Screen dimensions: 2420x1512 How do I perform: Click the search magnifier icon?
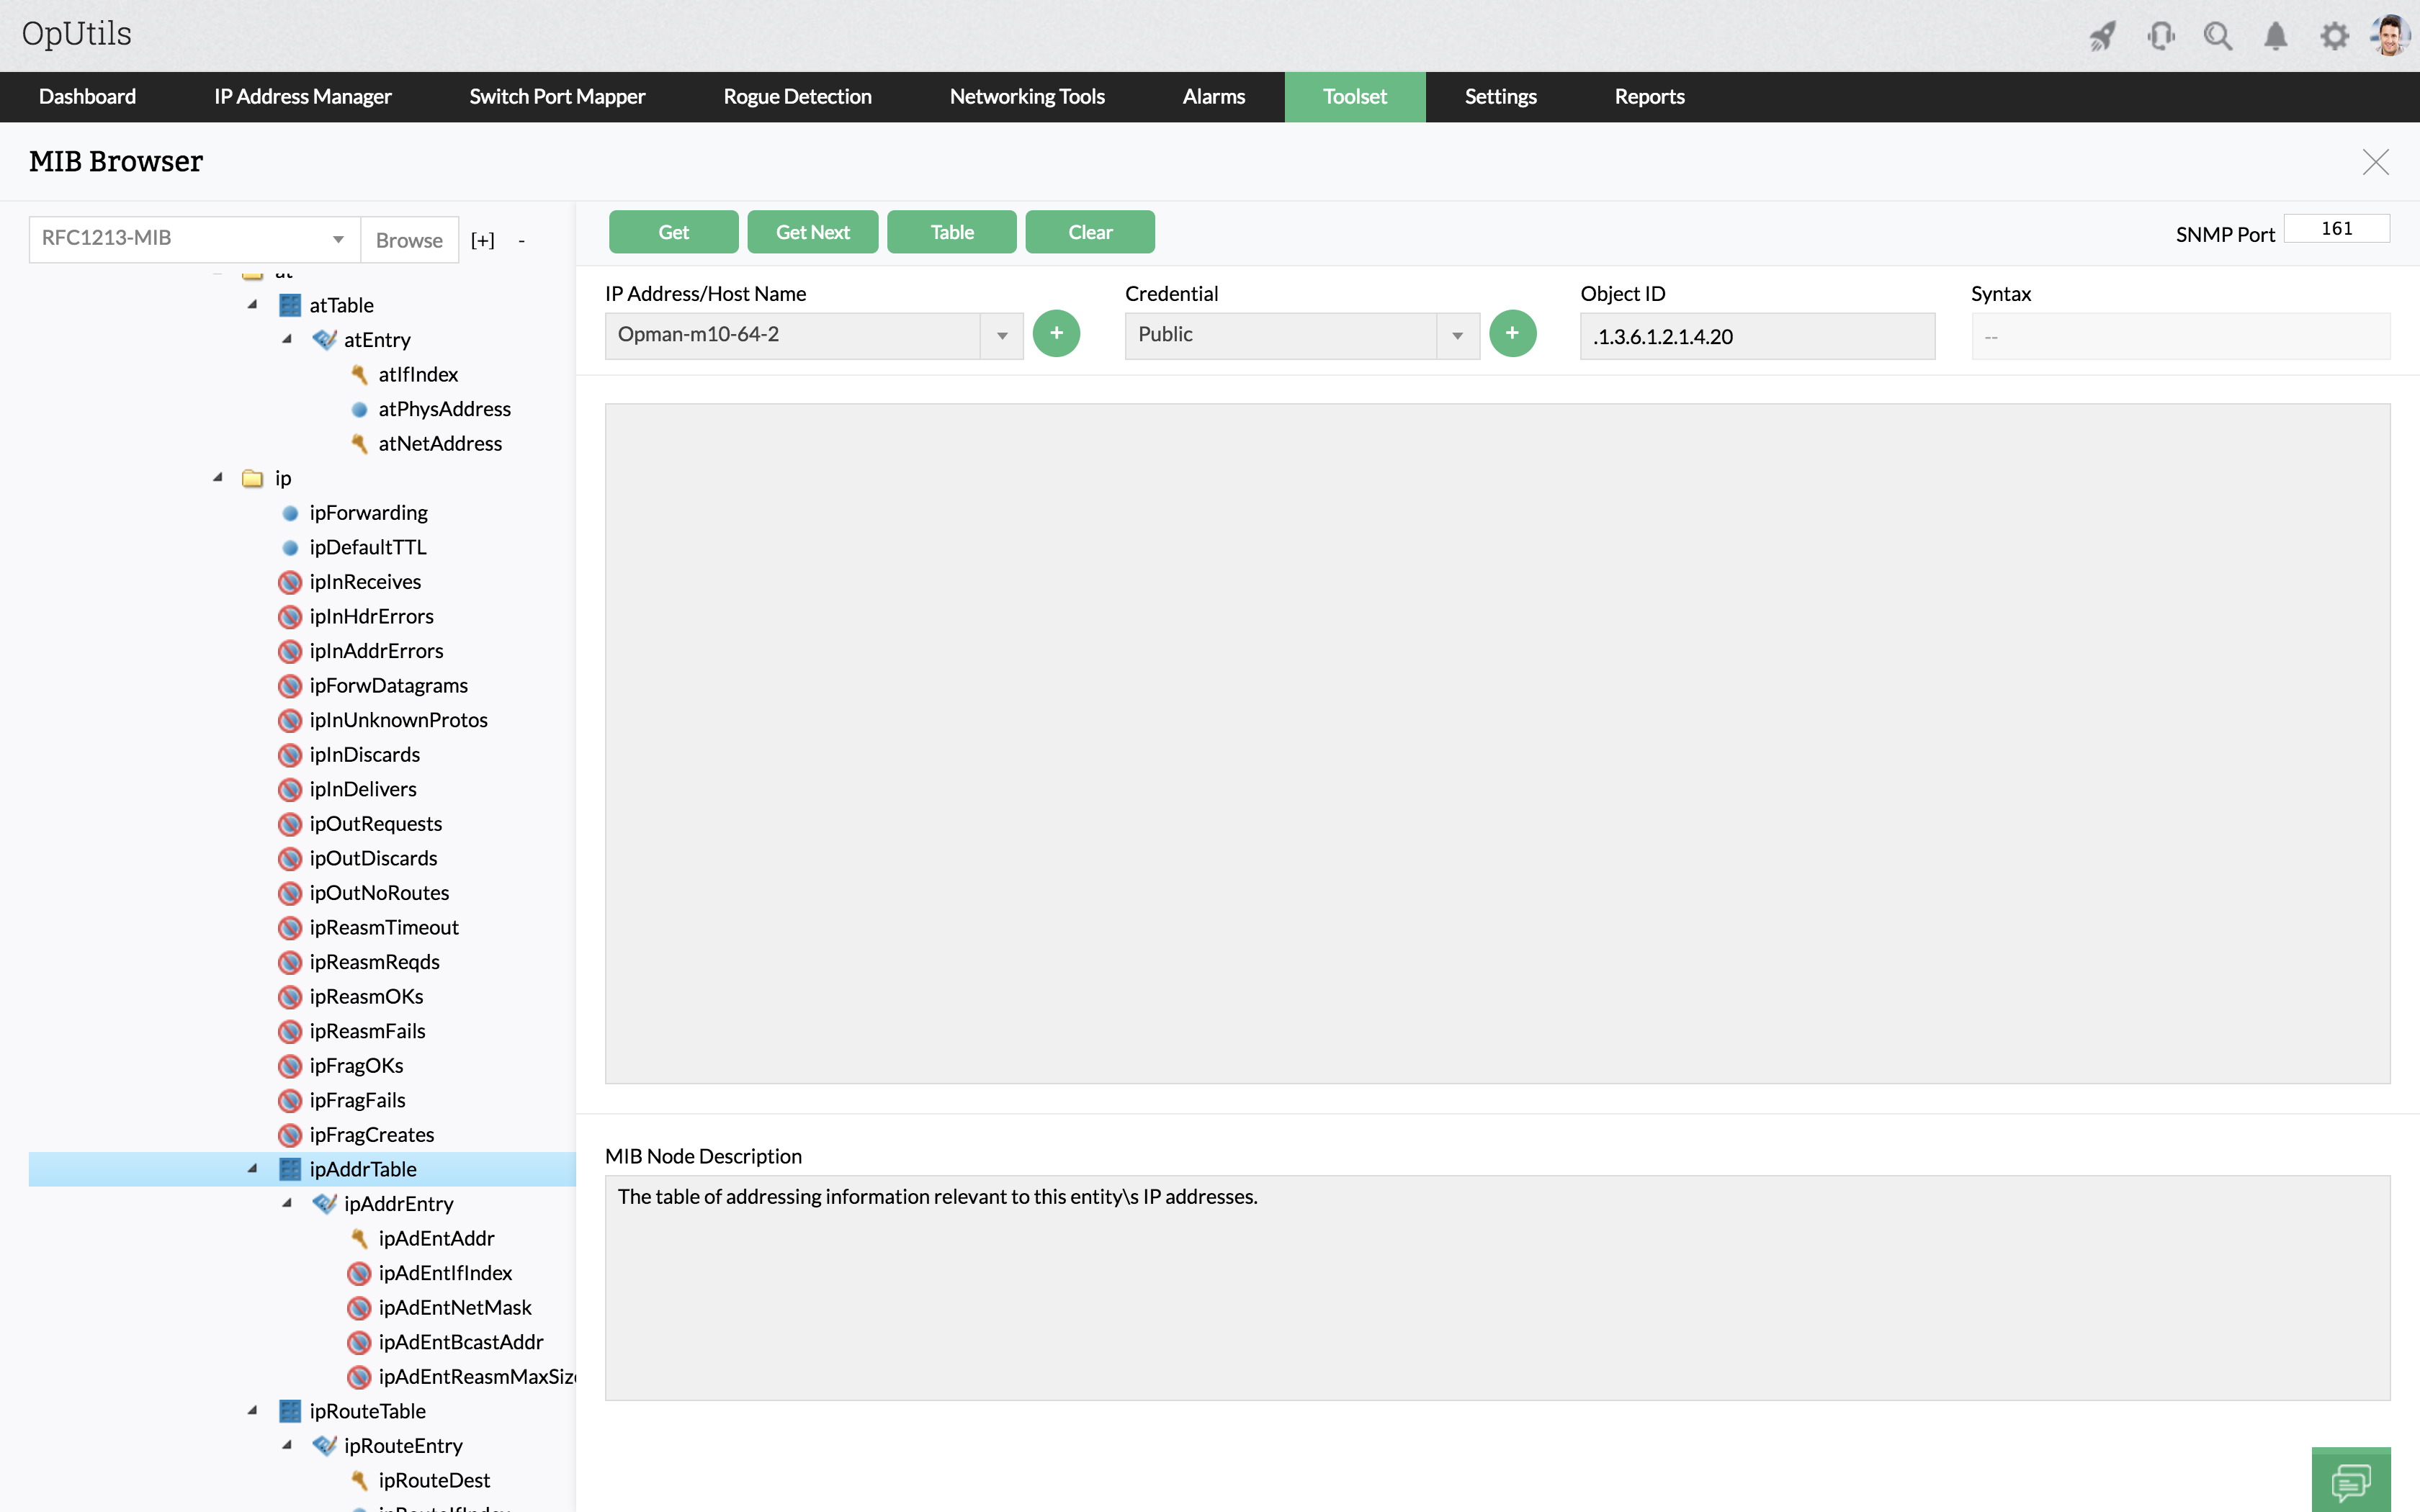2217,37
